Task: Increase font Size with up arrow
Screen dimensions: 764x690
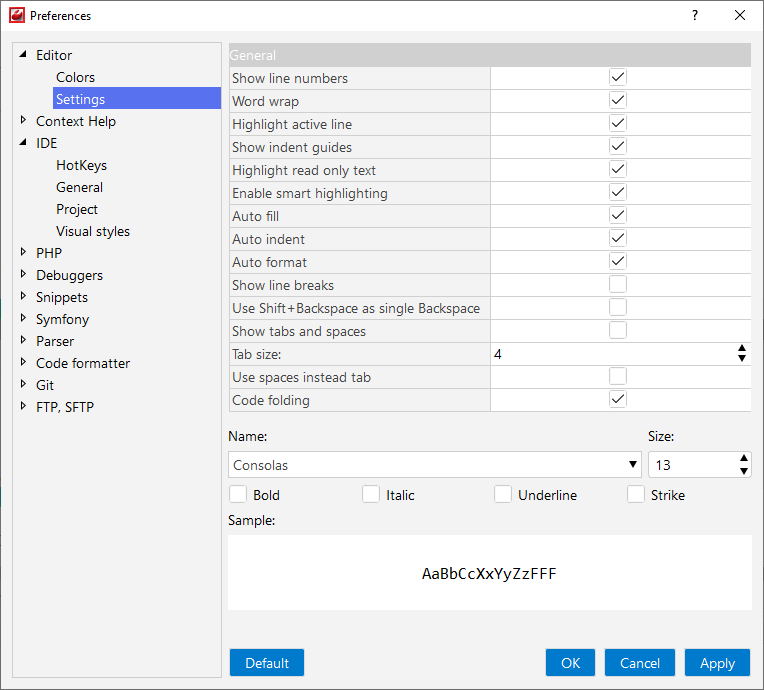Action: click(x=744, y=459)
